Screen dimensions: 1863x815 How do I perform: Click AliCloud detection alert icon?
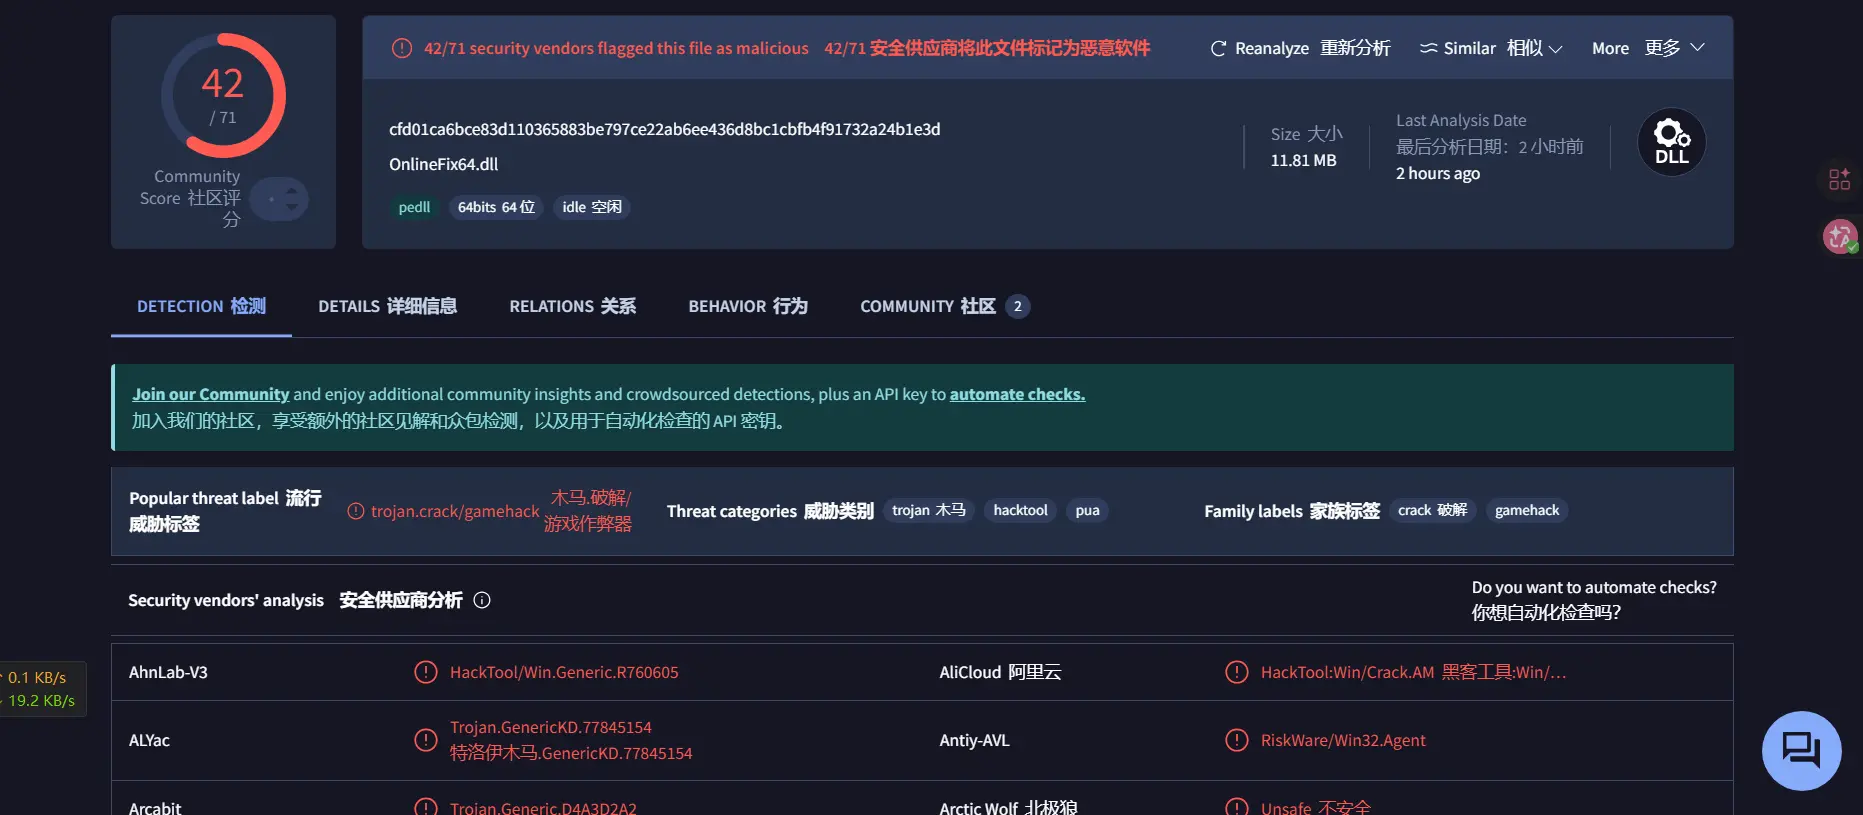(1237, 672)
